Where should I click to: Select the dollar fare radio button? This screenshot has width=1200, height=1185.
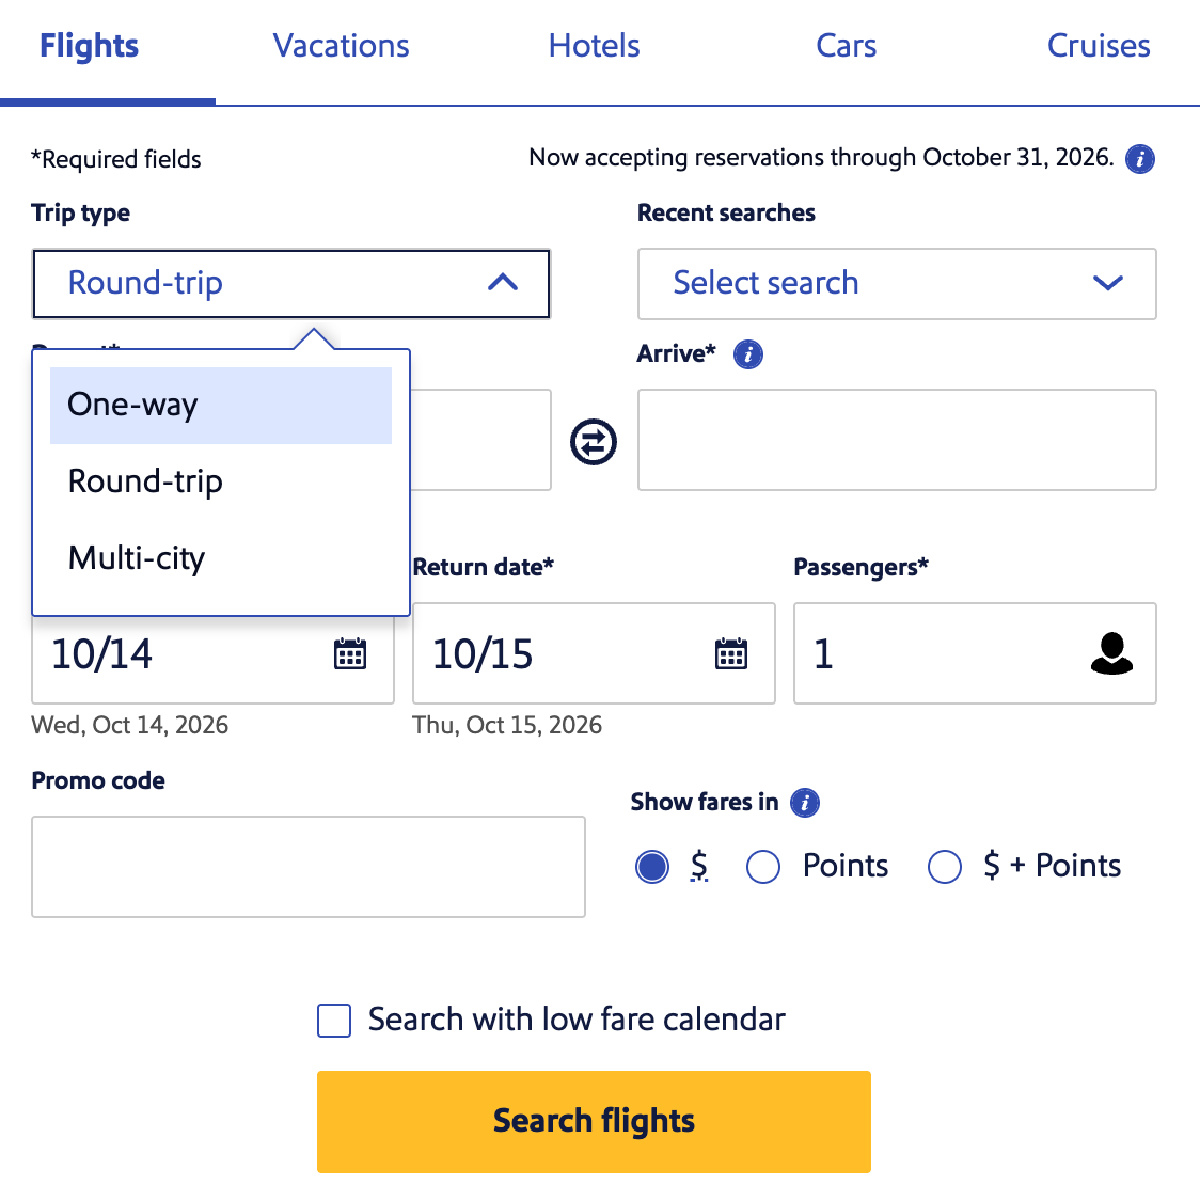[652, 866]
